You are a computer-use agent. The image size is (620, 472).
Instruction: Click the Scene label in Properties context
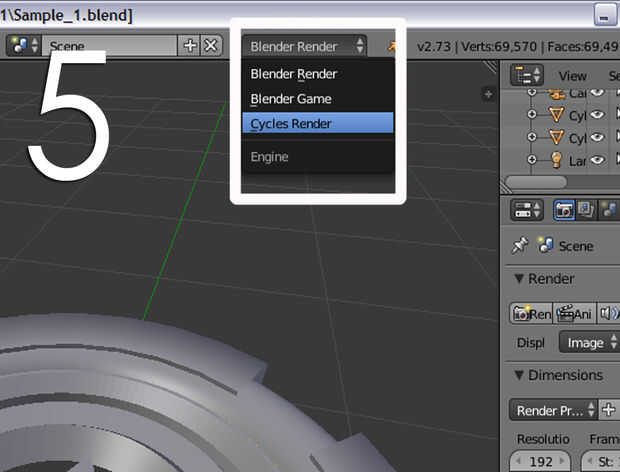pos(576,246)
